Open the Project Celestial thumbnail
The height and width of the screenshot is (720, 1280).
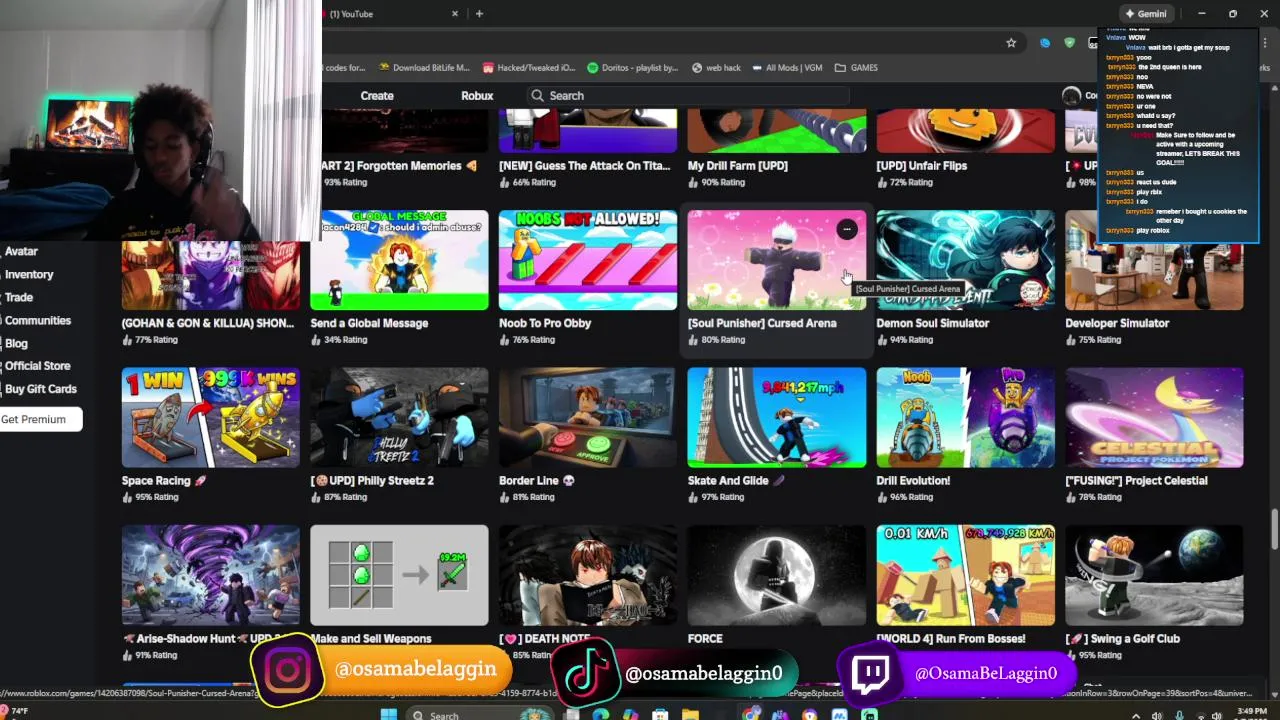click(x=1154, y=417)
